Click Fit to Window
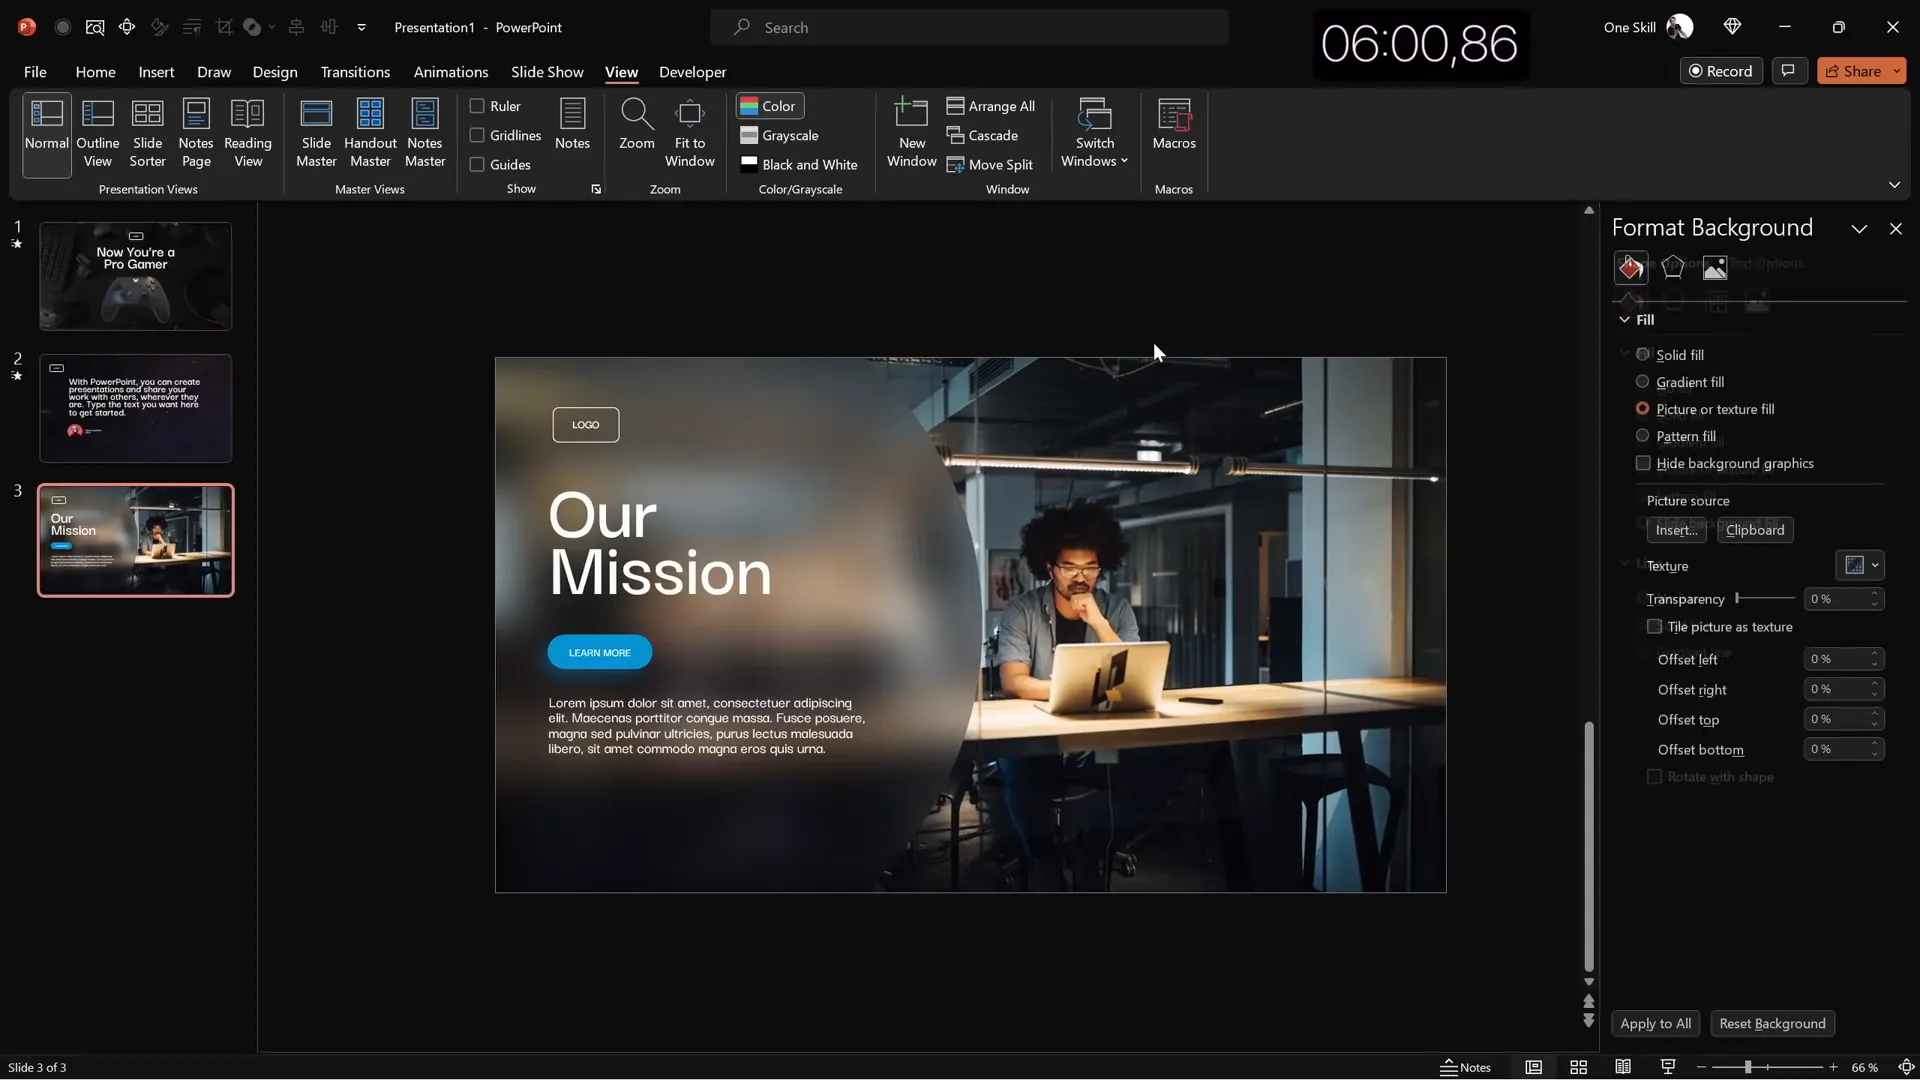Screen dimensions: 1920x1080 click(x=690, y=131)
